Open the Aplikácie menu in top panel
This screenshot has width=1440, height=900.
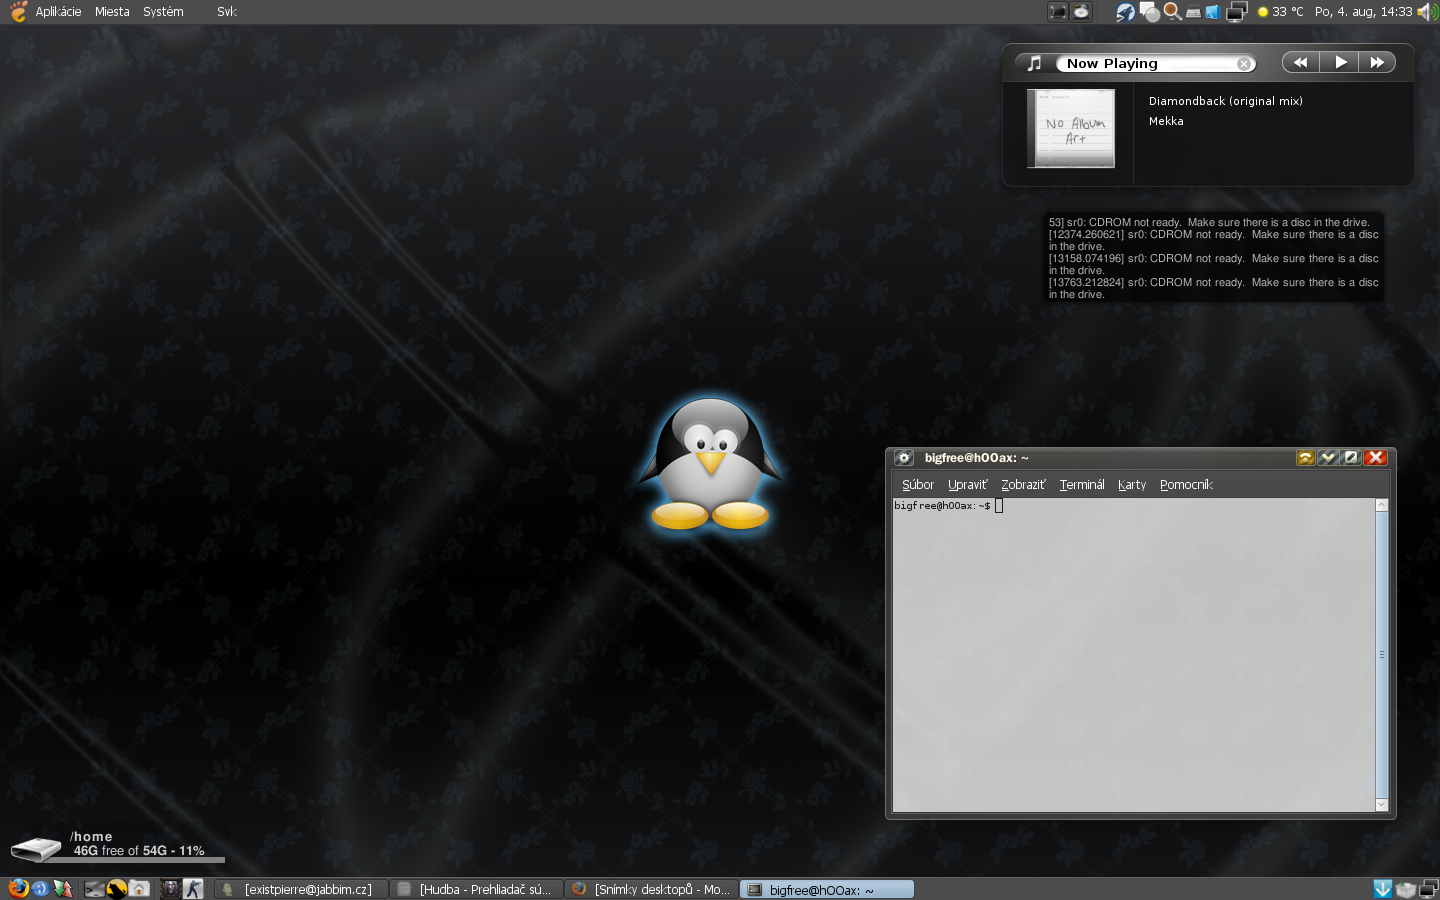(x=58, y=12)
